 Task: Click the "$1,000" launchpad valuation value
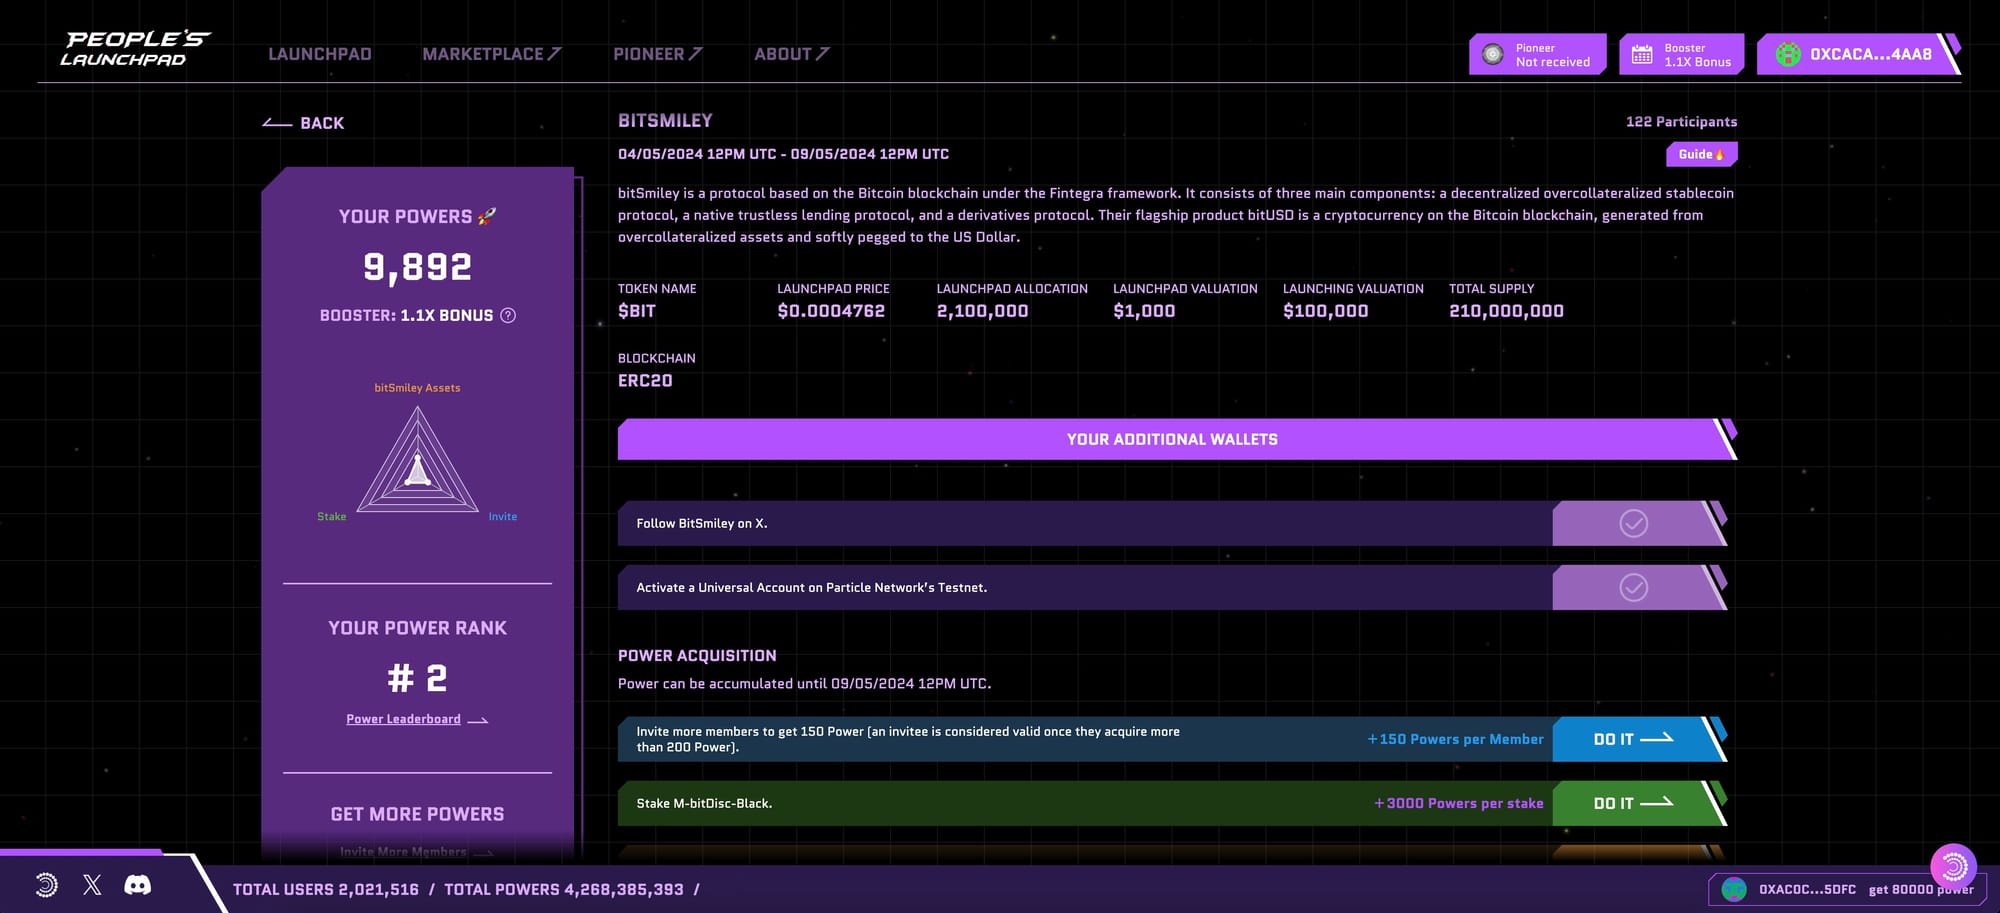coord(1144,311)
